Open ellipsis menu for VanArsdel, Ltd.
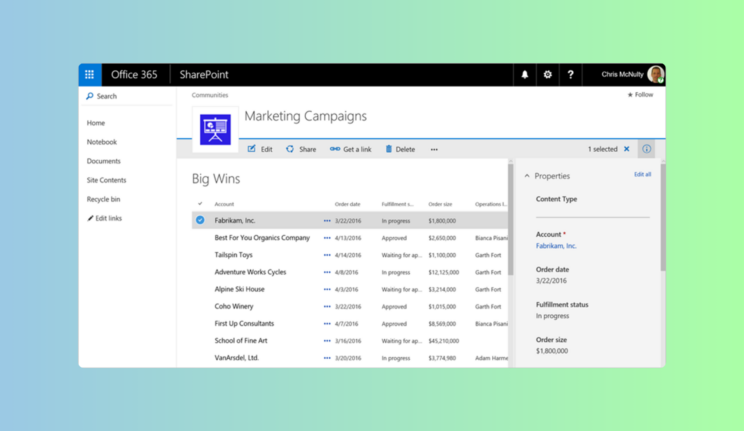 point(327,358)
